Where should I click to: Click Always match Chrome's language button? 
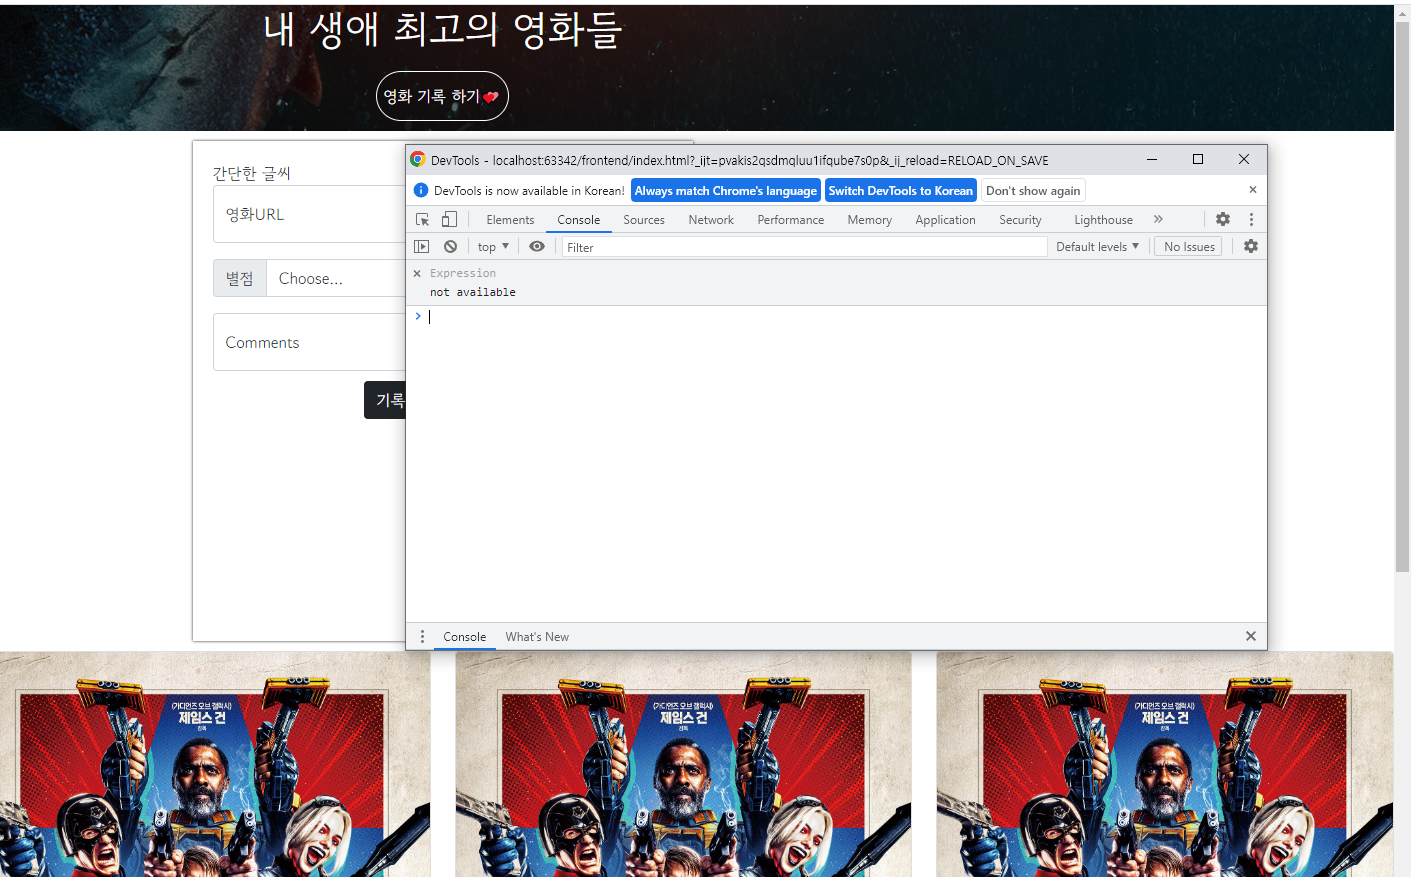coord(726,190)
